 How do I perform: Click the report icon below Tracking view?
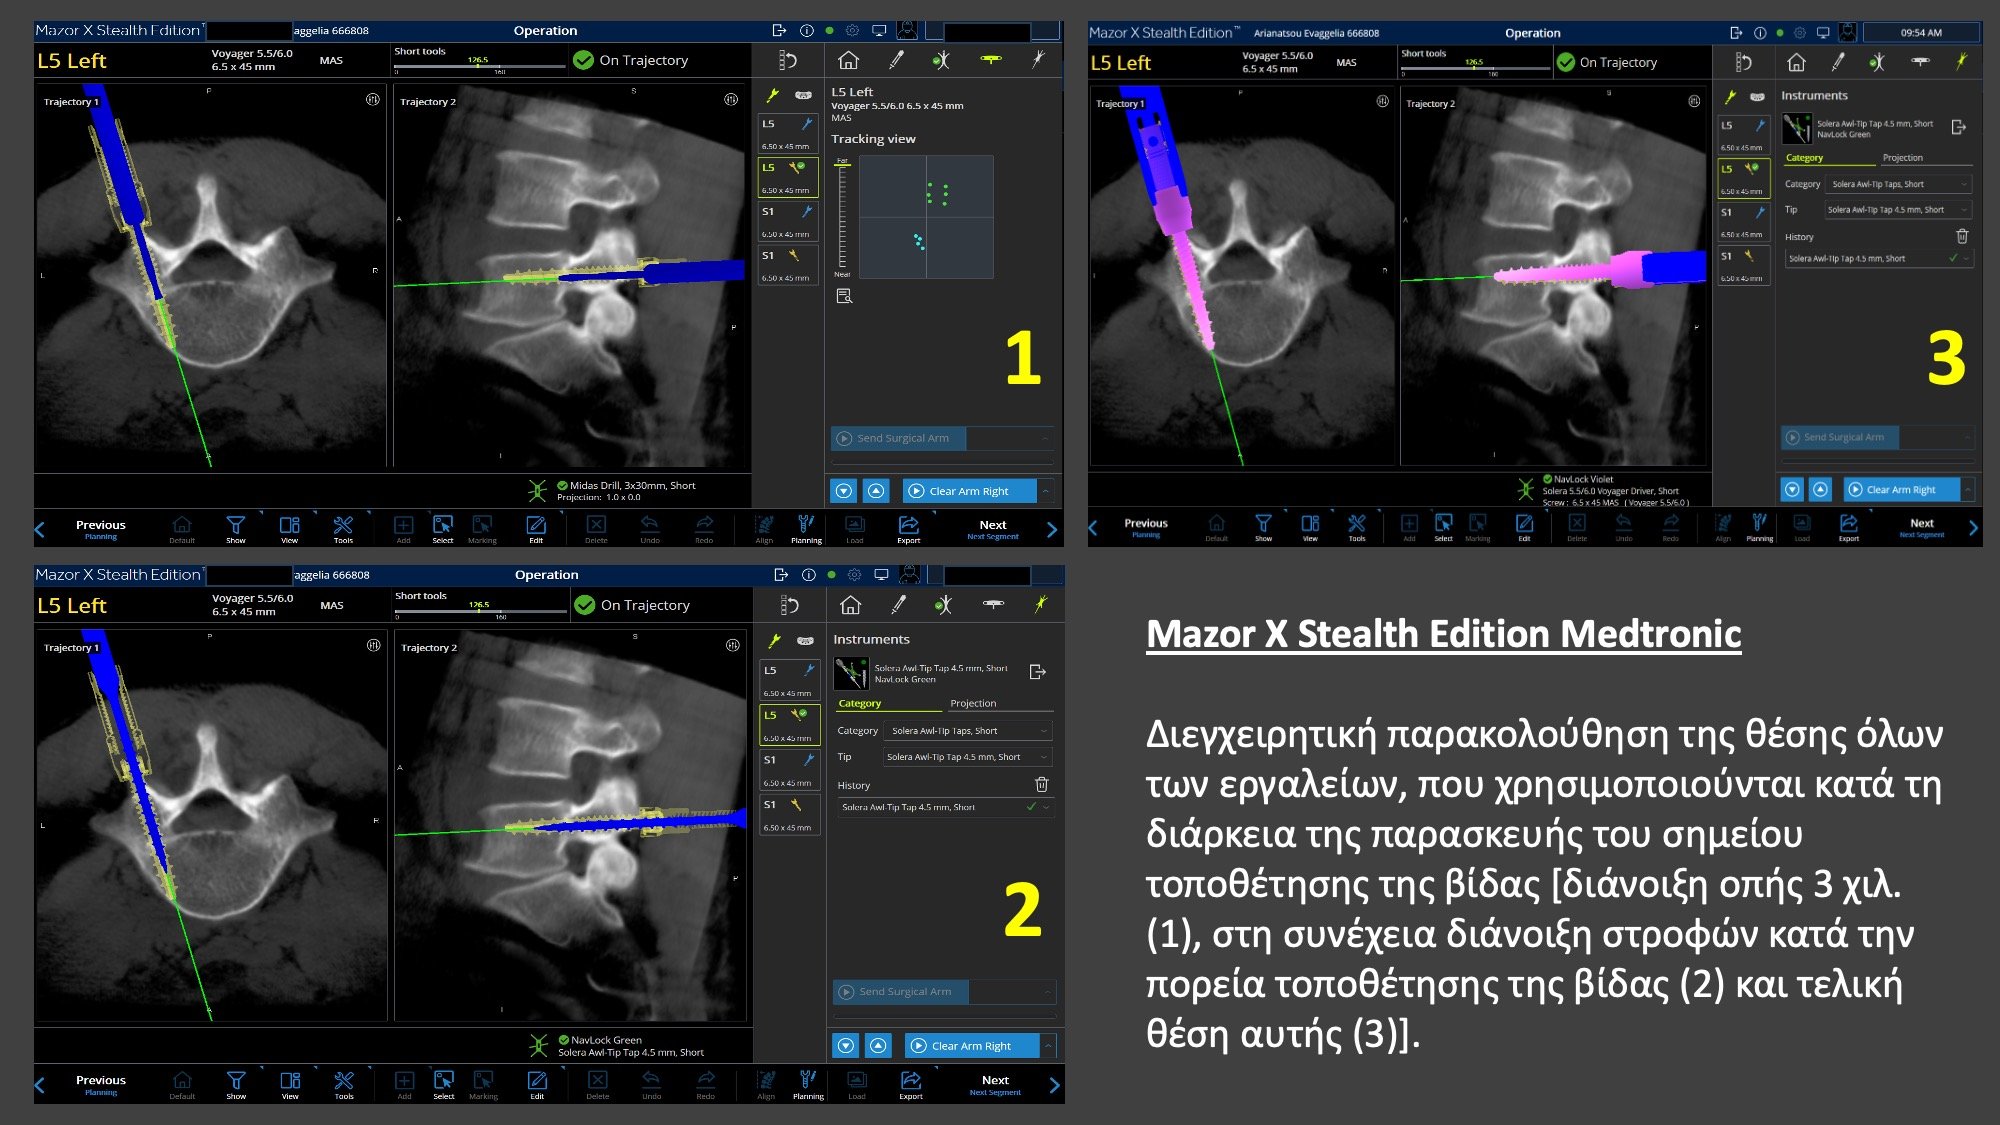coord(844,296)
